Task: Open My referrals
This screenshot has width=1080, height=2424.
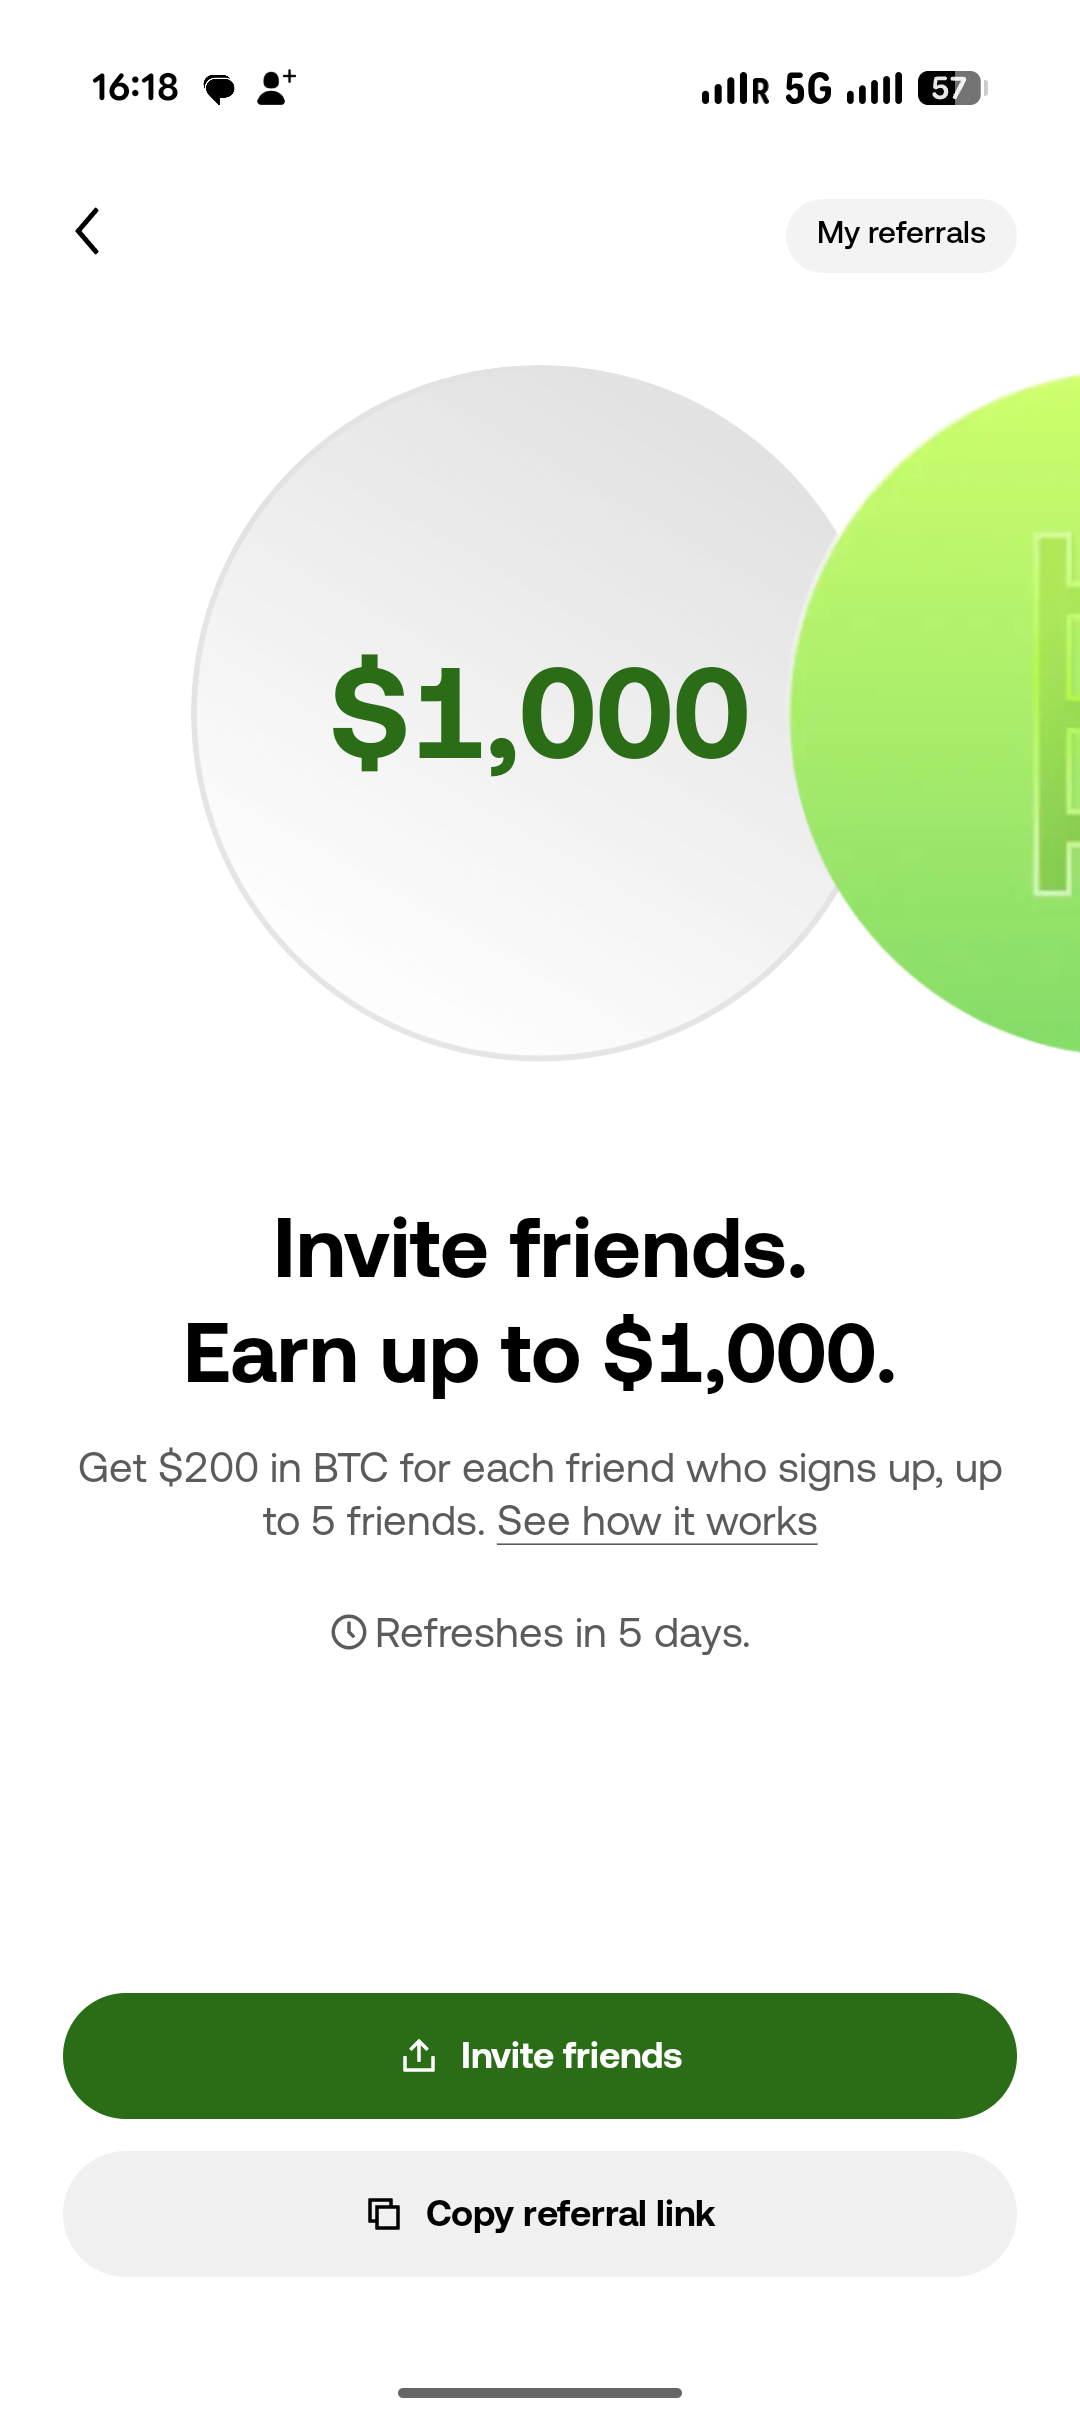Action: point(901,235)
